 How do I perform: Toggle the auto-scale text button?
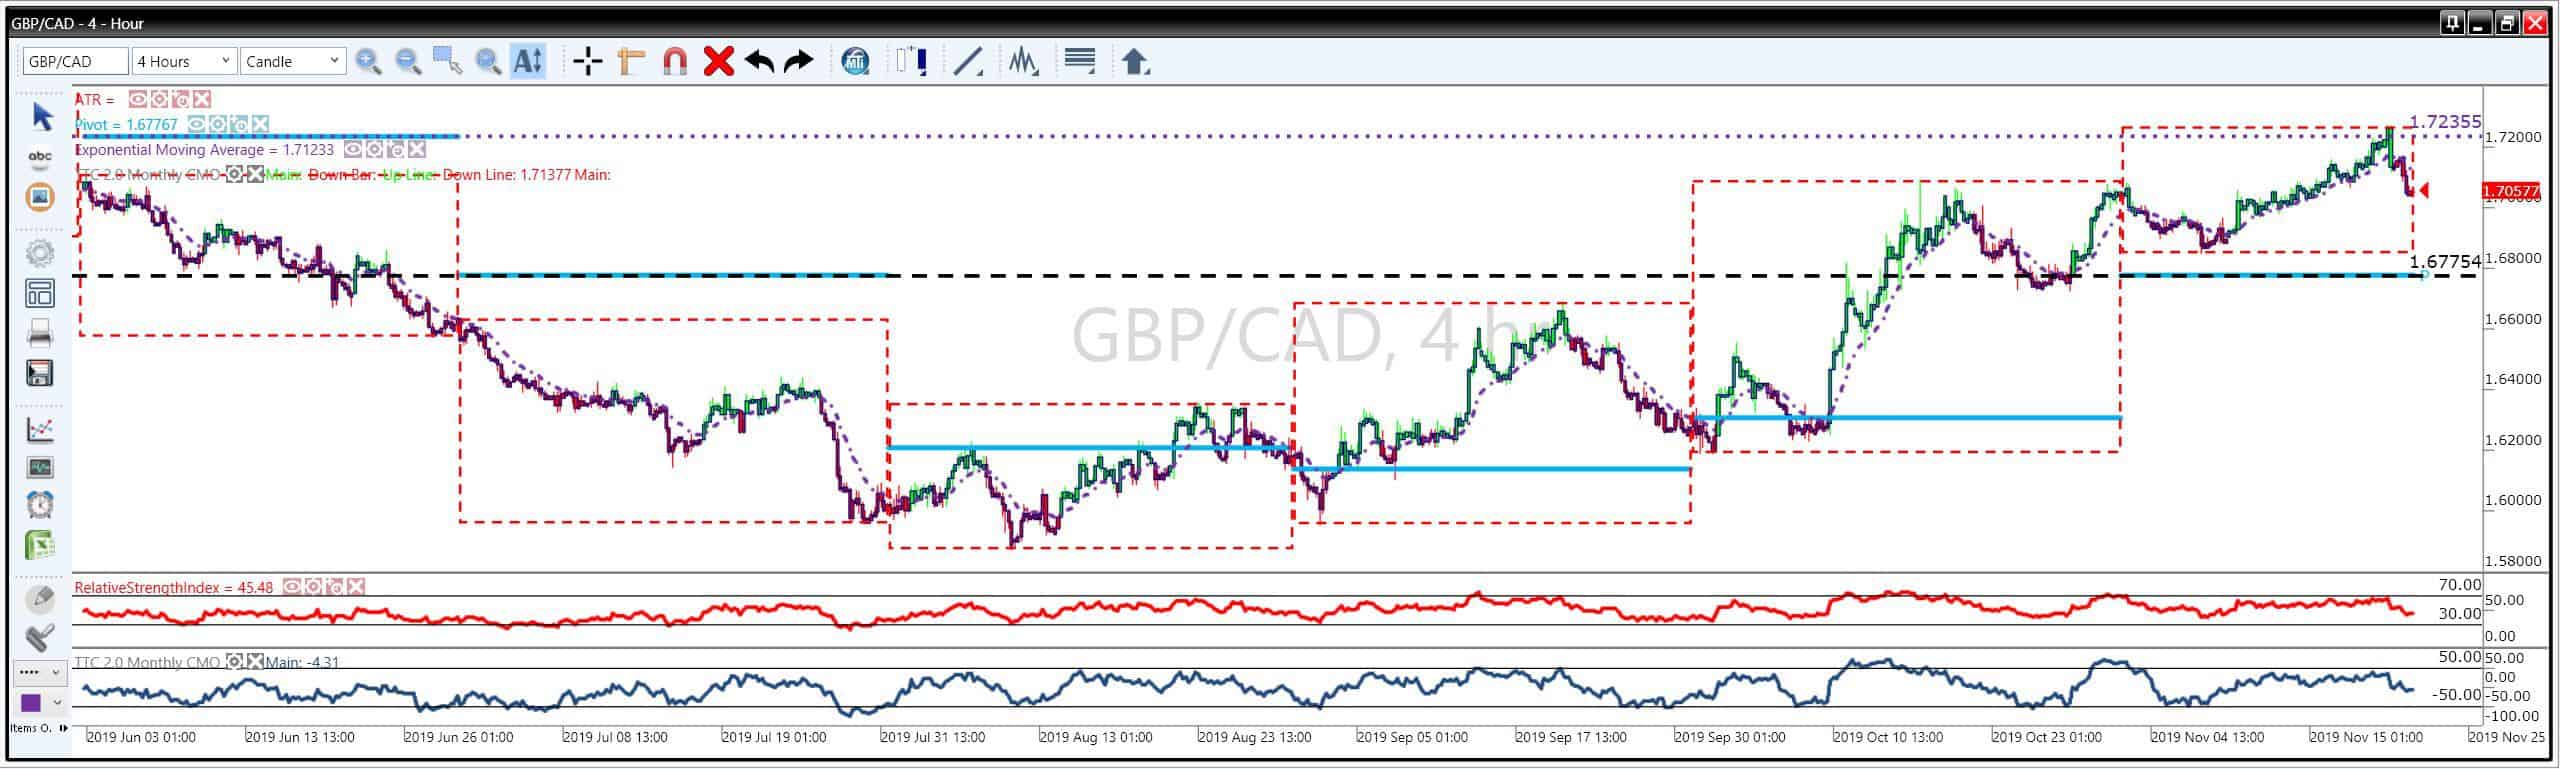pyautogui.click(x=527, y=62)
